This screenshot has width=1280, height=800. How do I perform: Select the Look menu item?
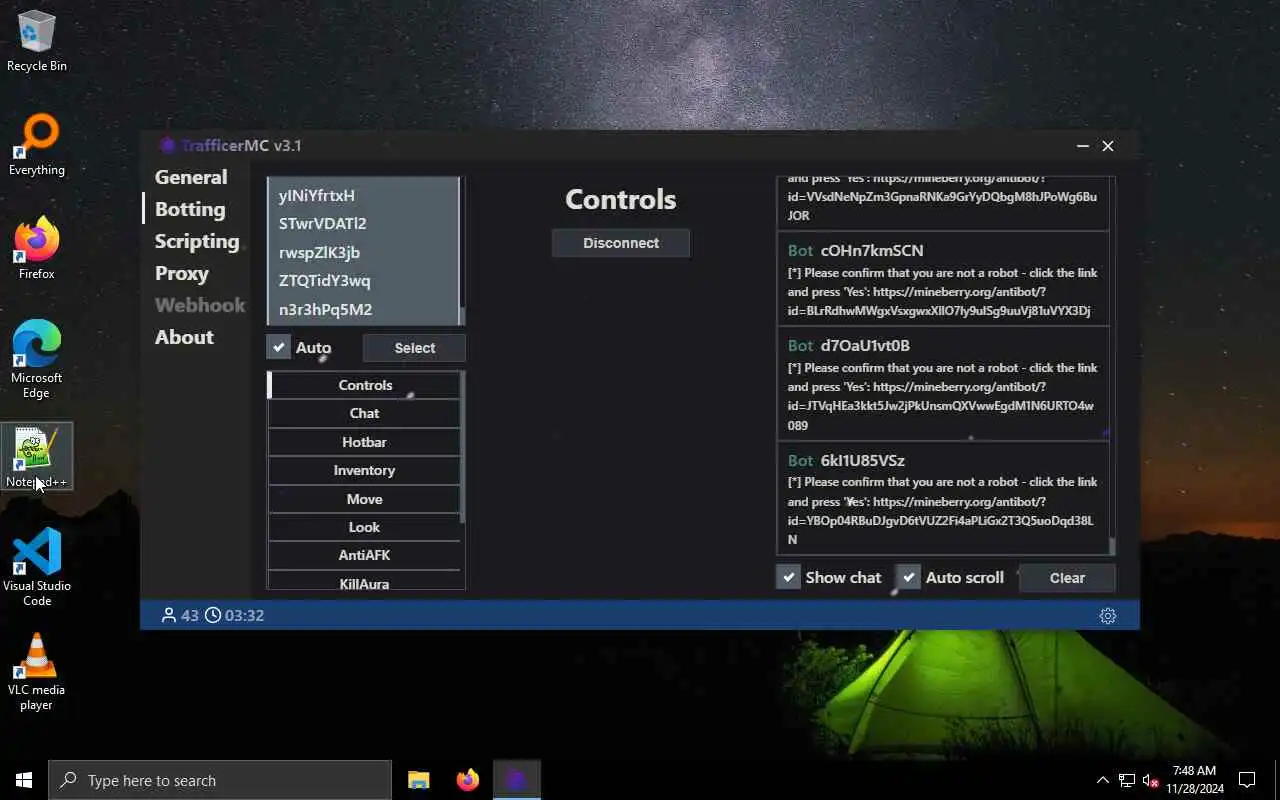[x=364, y=527]
